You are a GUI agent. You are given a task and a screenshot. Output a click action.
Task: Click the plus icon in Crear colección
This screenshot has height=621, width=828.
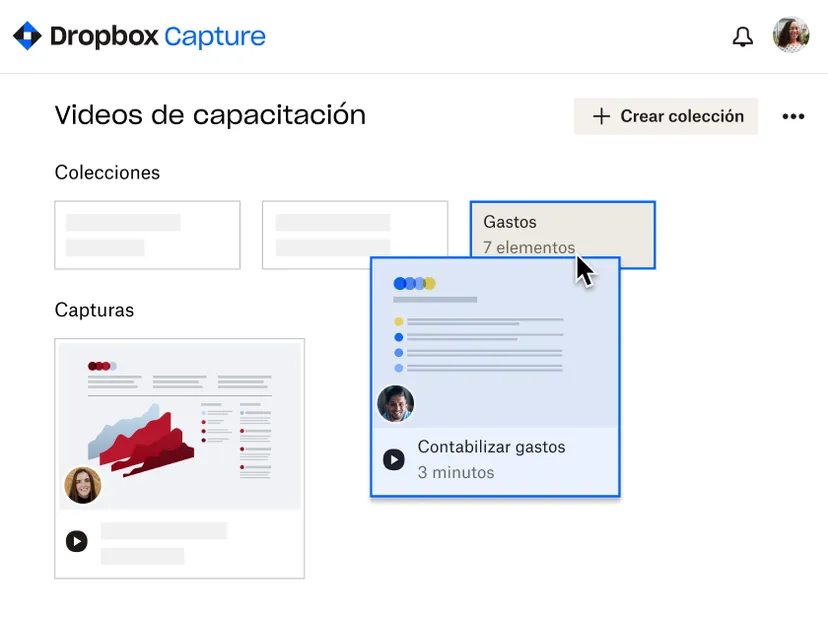(601, 116)
